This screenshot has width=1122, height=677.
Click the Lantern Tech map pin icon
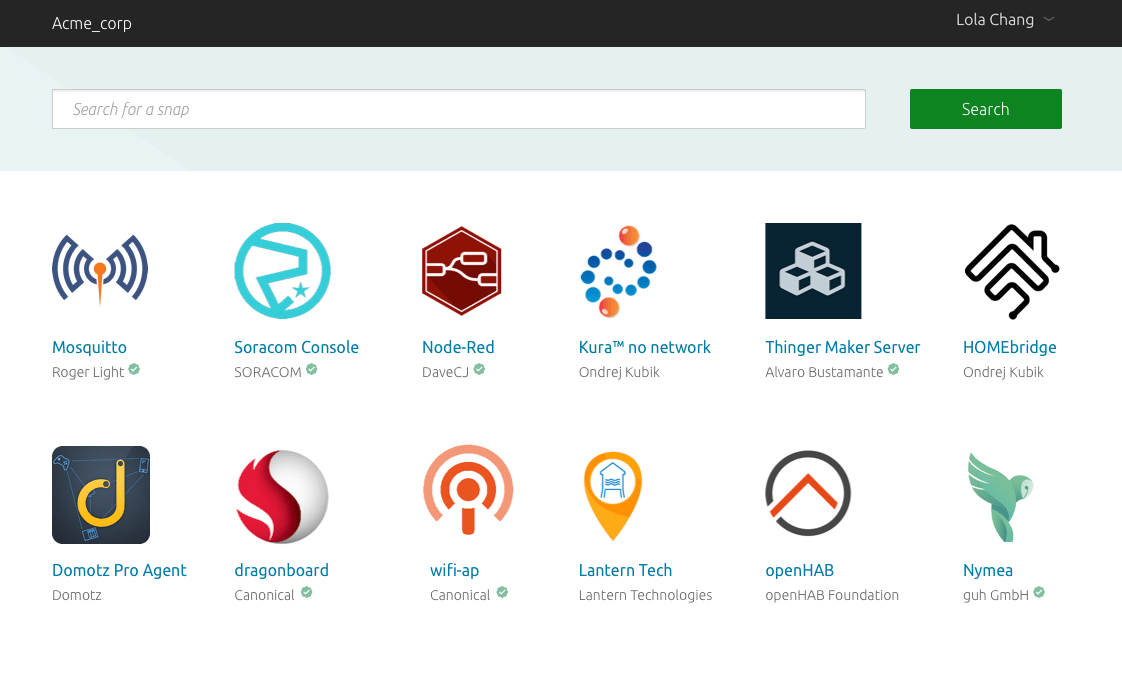(612, 494)
